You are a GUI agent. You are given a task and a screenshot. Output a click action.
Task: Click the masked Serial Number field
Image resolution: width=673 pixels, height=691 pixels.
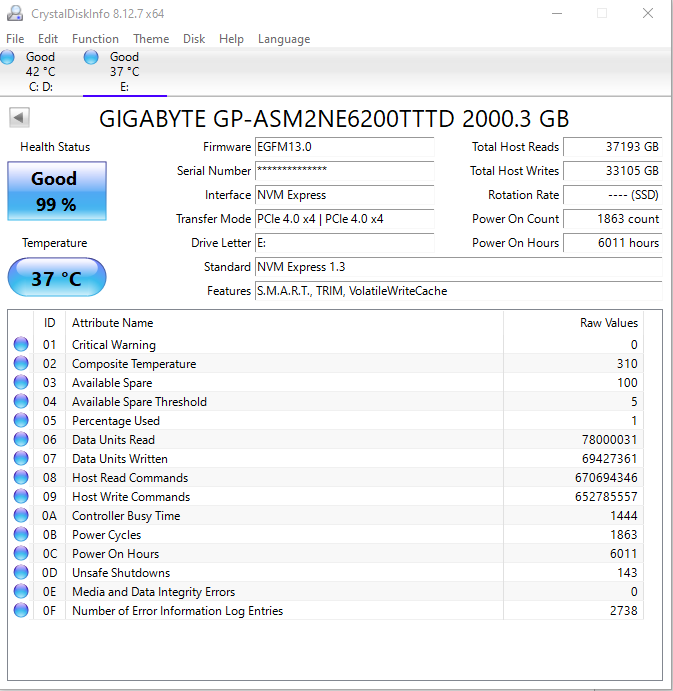click(345, 171)
